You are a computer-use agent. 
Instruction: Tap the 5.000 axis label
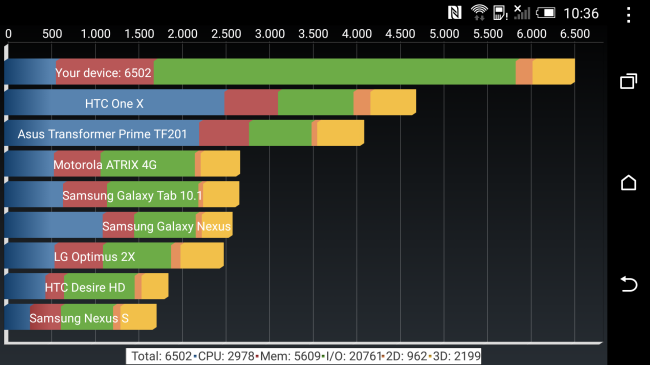(x=444, y=34)
